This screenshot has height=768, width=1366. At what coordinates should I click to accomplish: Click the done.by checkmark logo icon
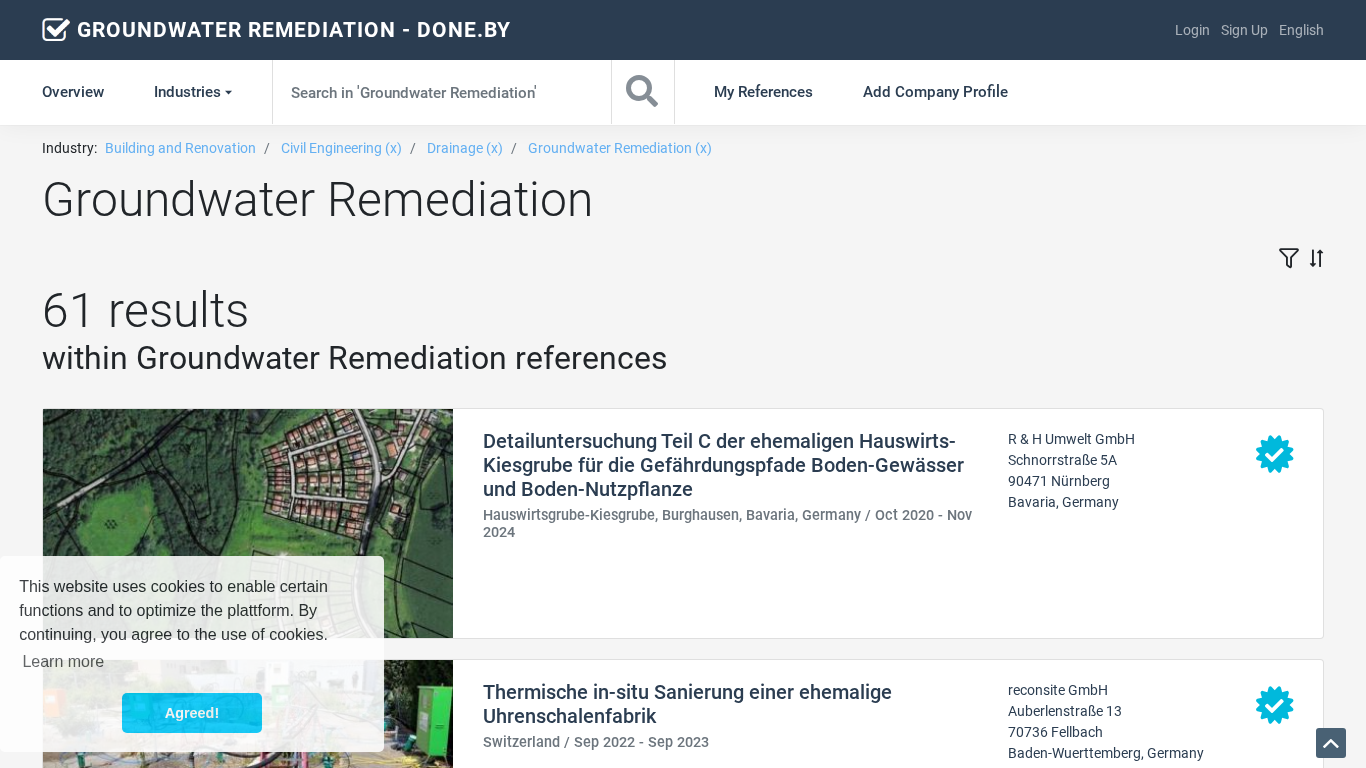56,30
